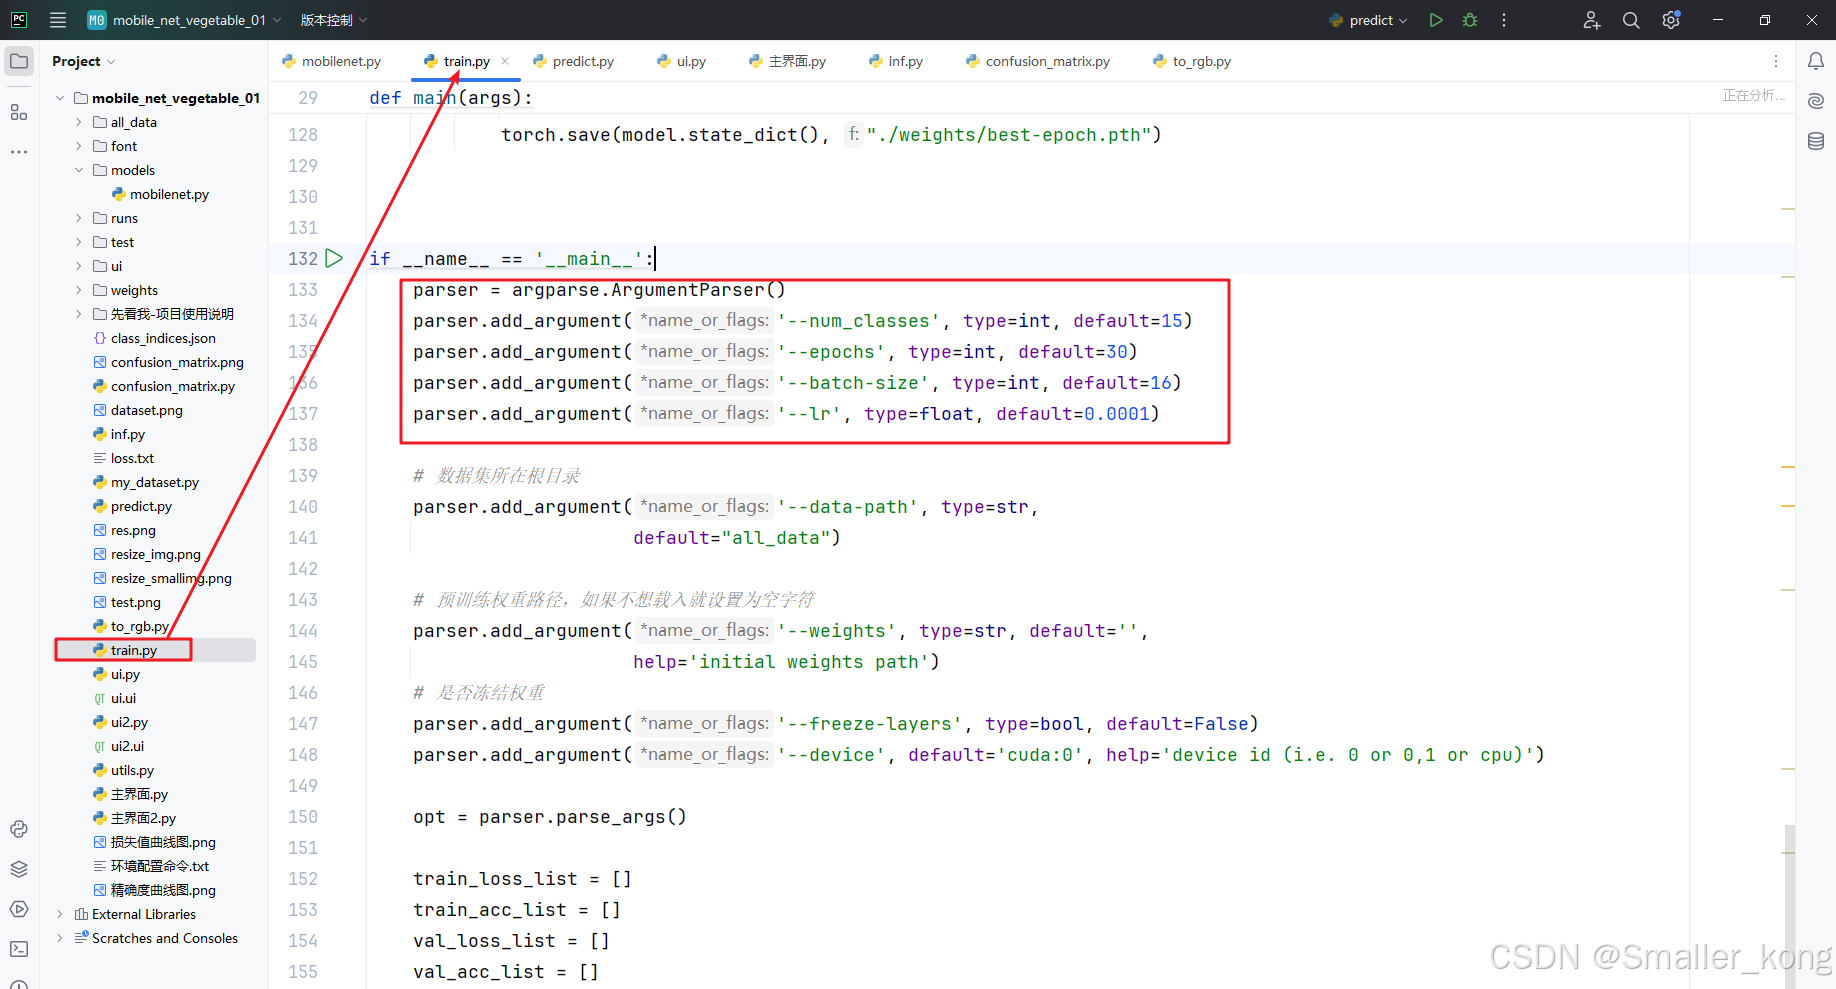Select 环境配置命令.txt file
Screen dimensions: 1836x989
tap(160, 866)
